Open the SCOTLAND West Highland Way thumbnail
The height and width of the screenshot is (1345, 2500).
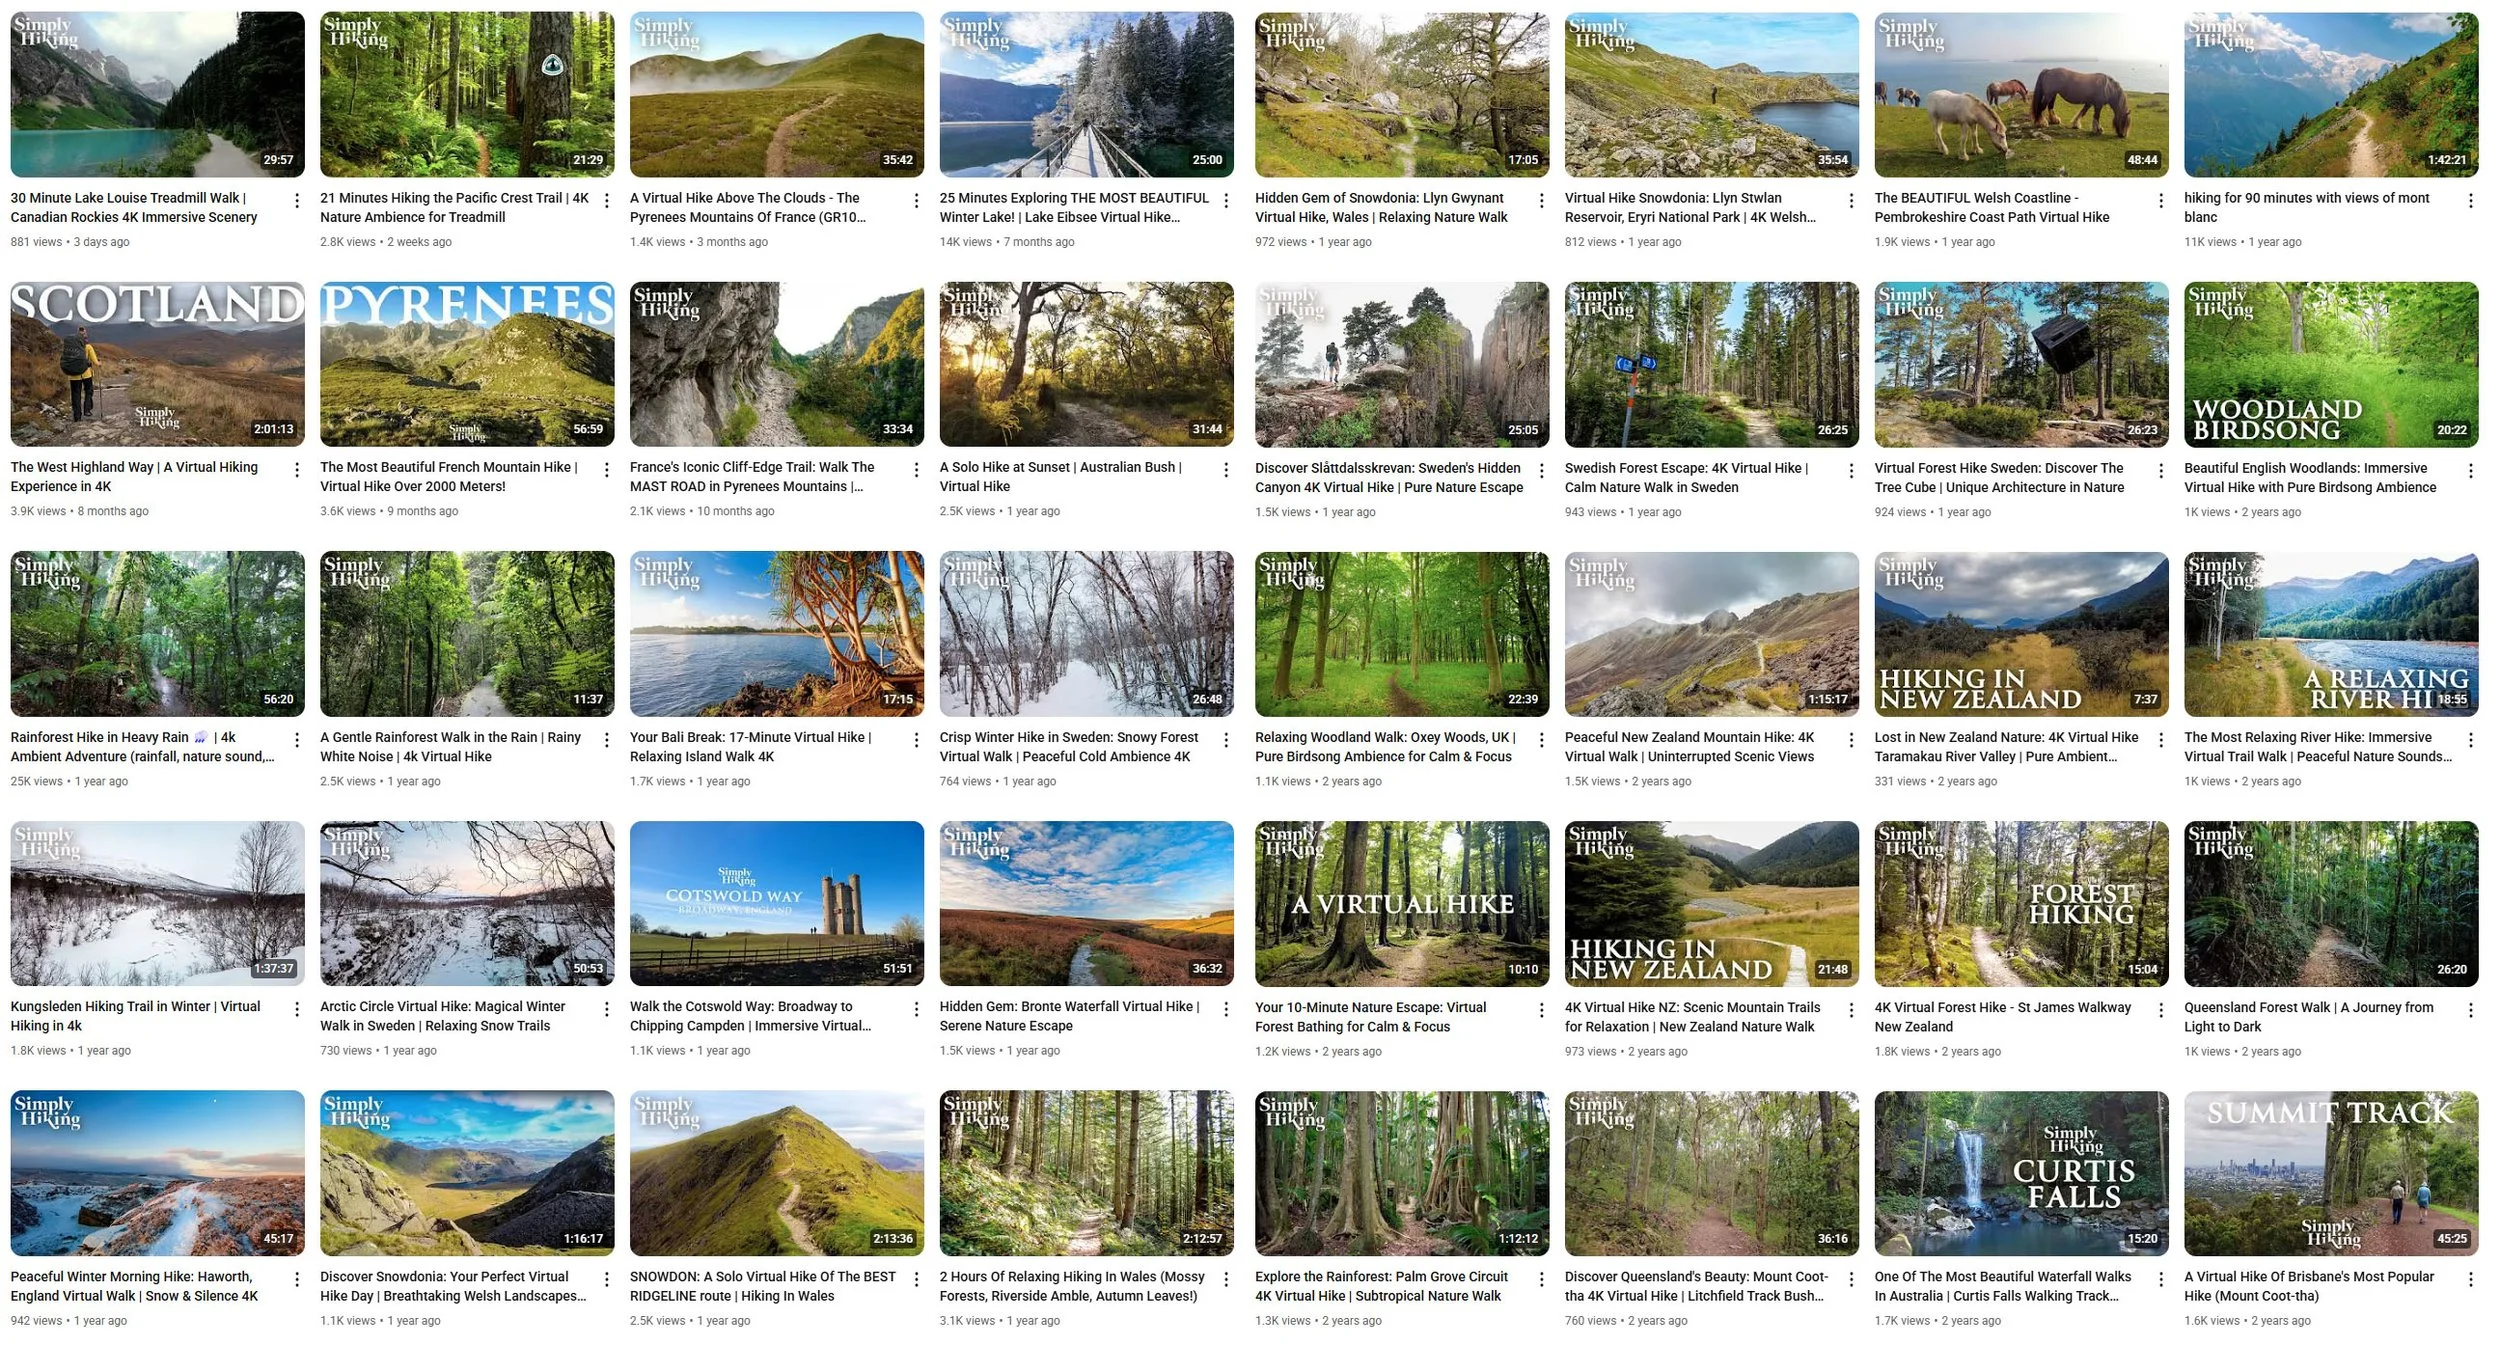(157, 364)
